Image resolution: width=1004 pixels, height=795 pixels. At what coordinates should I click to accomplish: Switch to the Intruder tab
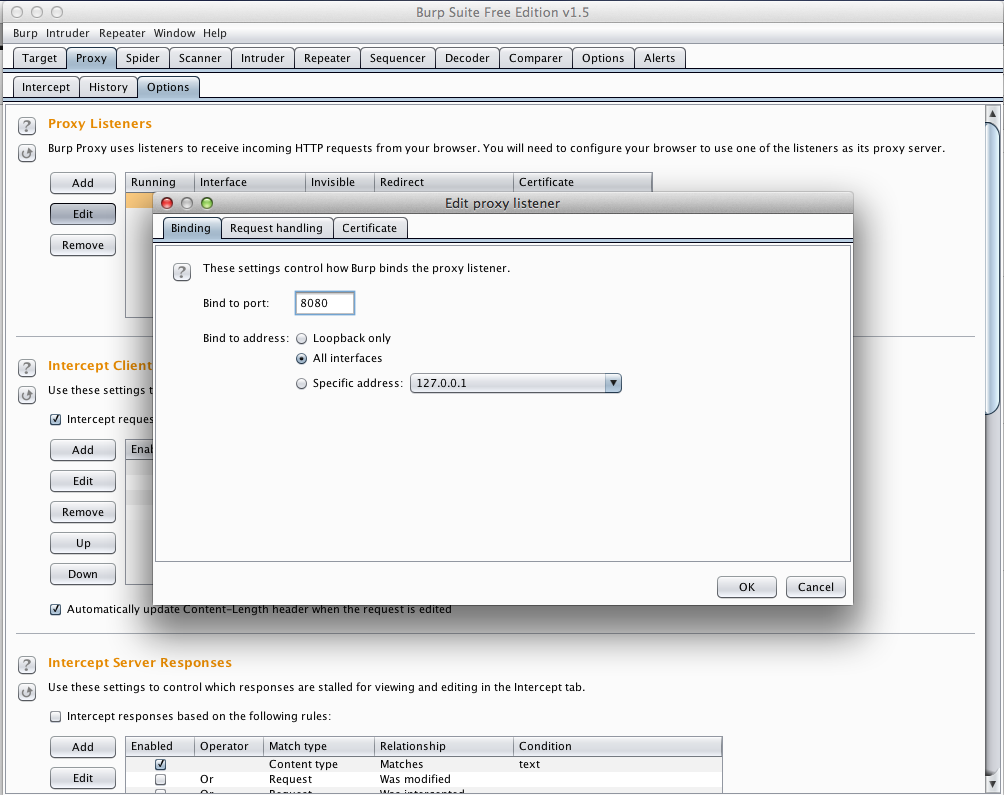(x=263, y=58)
